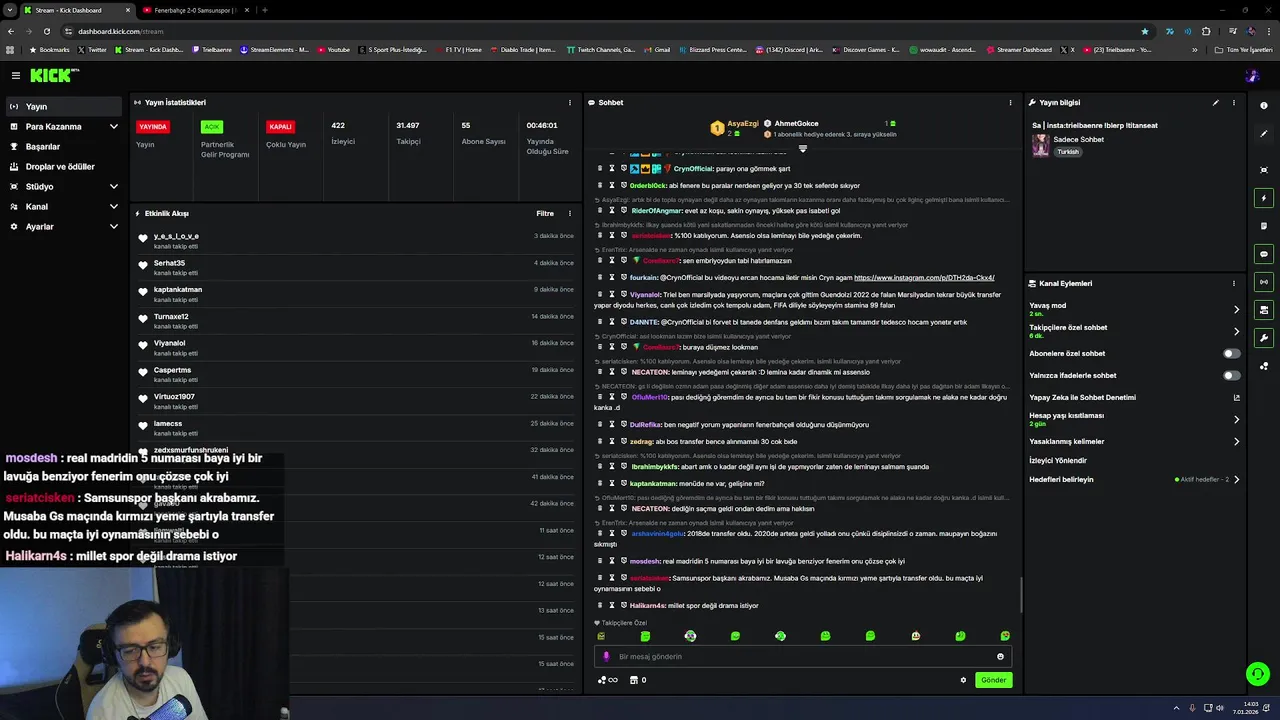
Task: Click the Turkish language tag
Action: tap(1068, 152)
